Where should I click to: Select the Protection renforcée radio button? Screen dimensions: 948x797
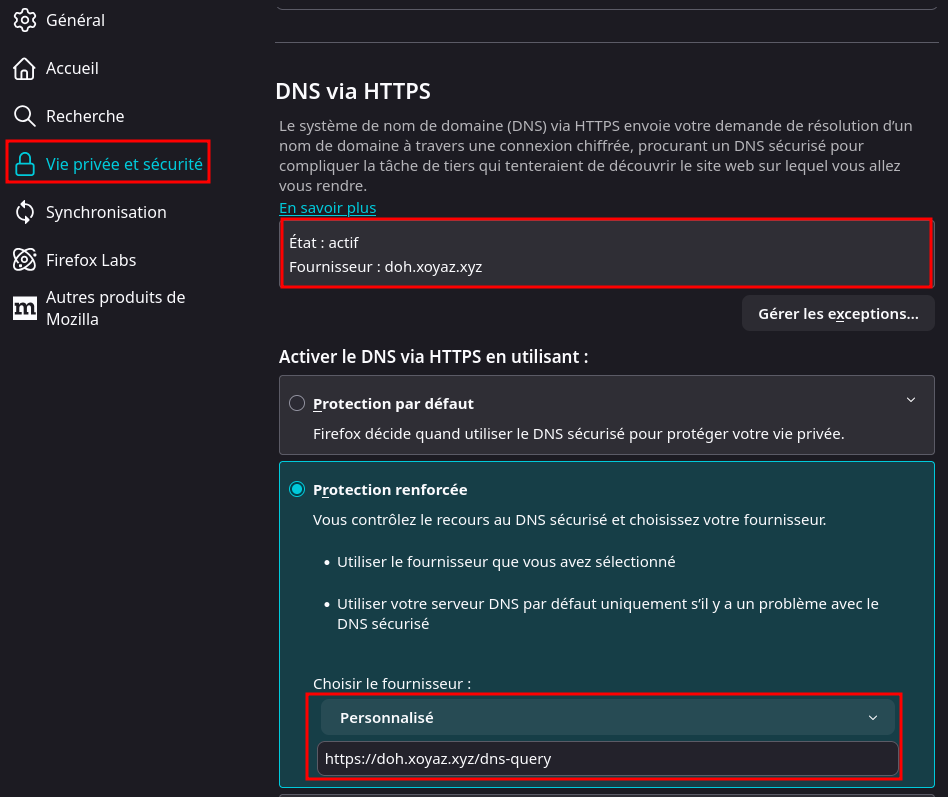pos(297,490)
